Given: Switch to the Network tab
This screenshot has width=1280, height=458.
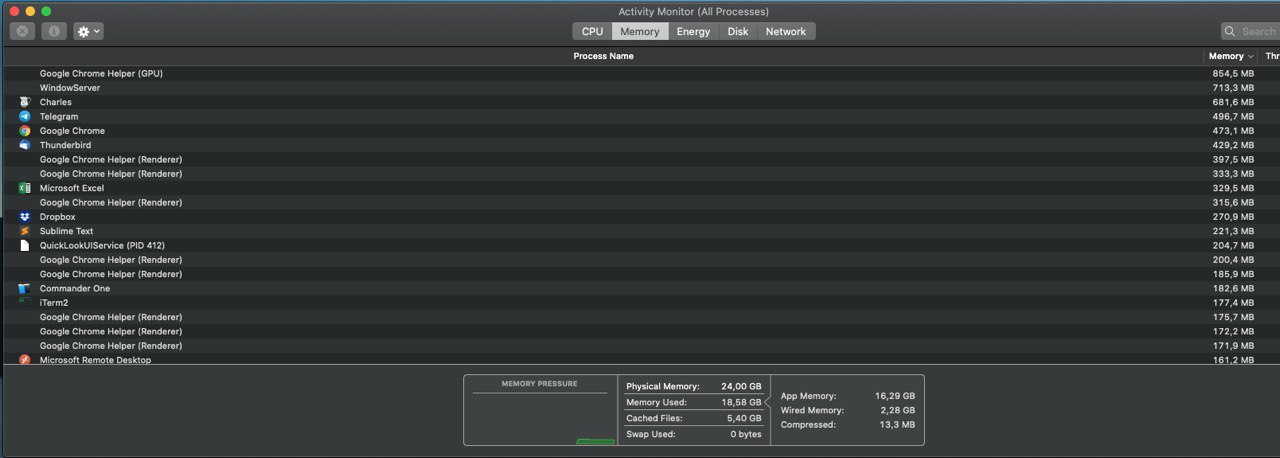Looking at the screenshot, I should 786,31.
